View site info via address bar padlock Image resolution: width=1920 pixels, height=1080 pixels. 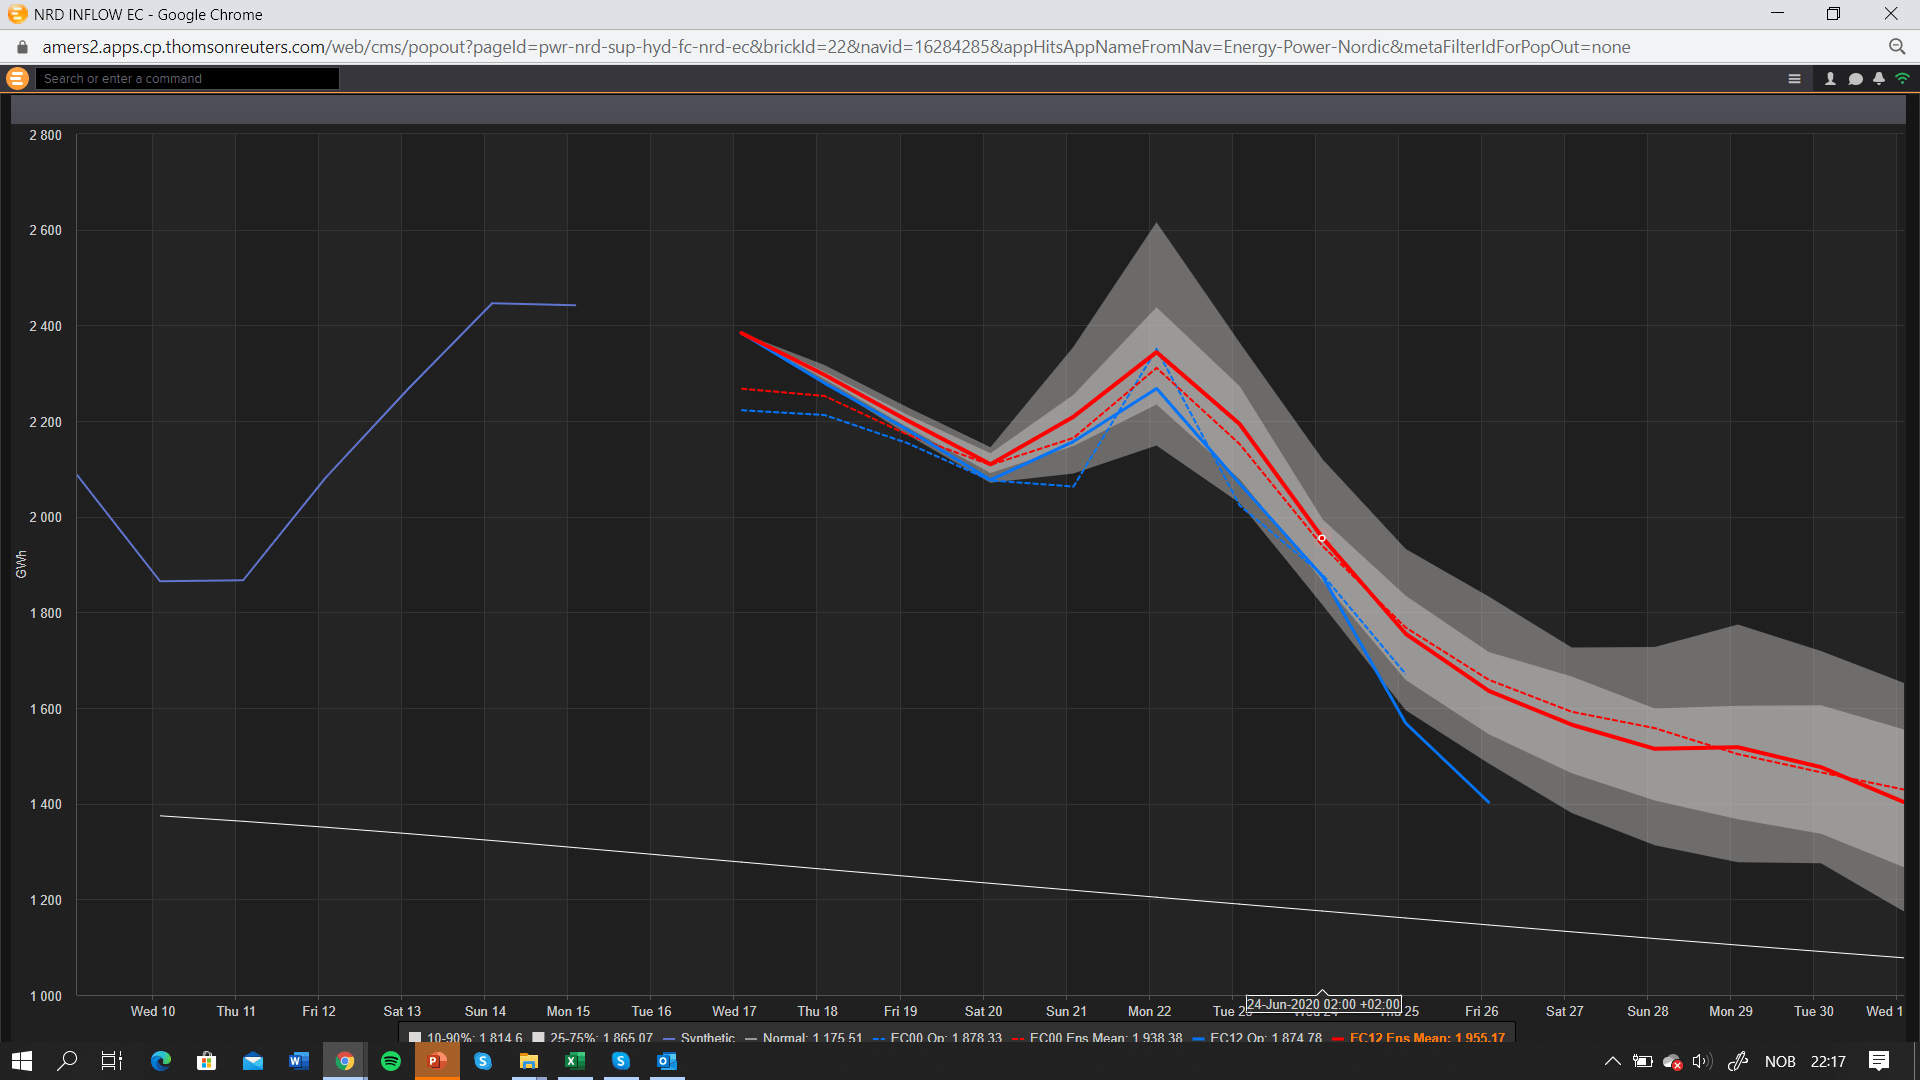click(22, 47)
